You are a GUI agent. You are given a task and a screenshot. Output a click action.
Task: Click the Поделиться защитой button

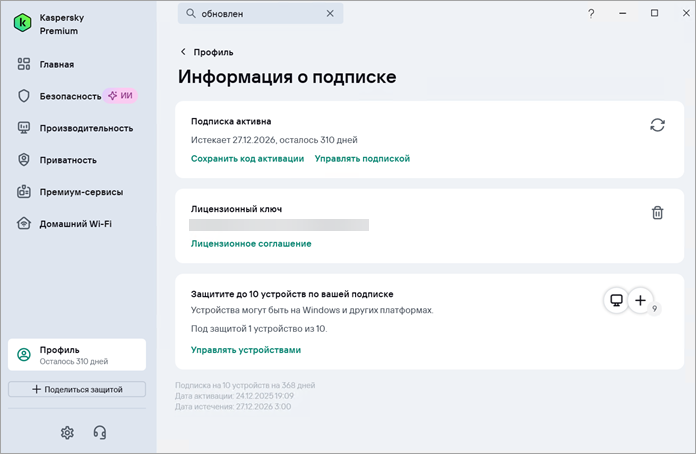pyautogui.click(x=77, y=389)
